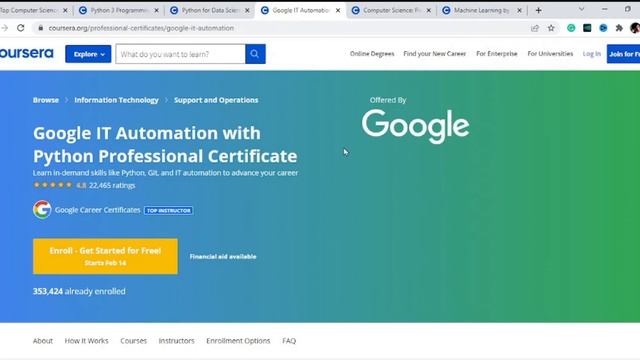This screenshot has height=360, width=640.
Task: Open the tab search chevron dropdown
Action: pyautogui.click(x=581, y=9)
